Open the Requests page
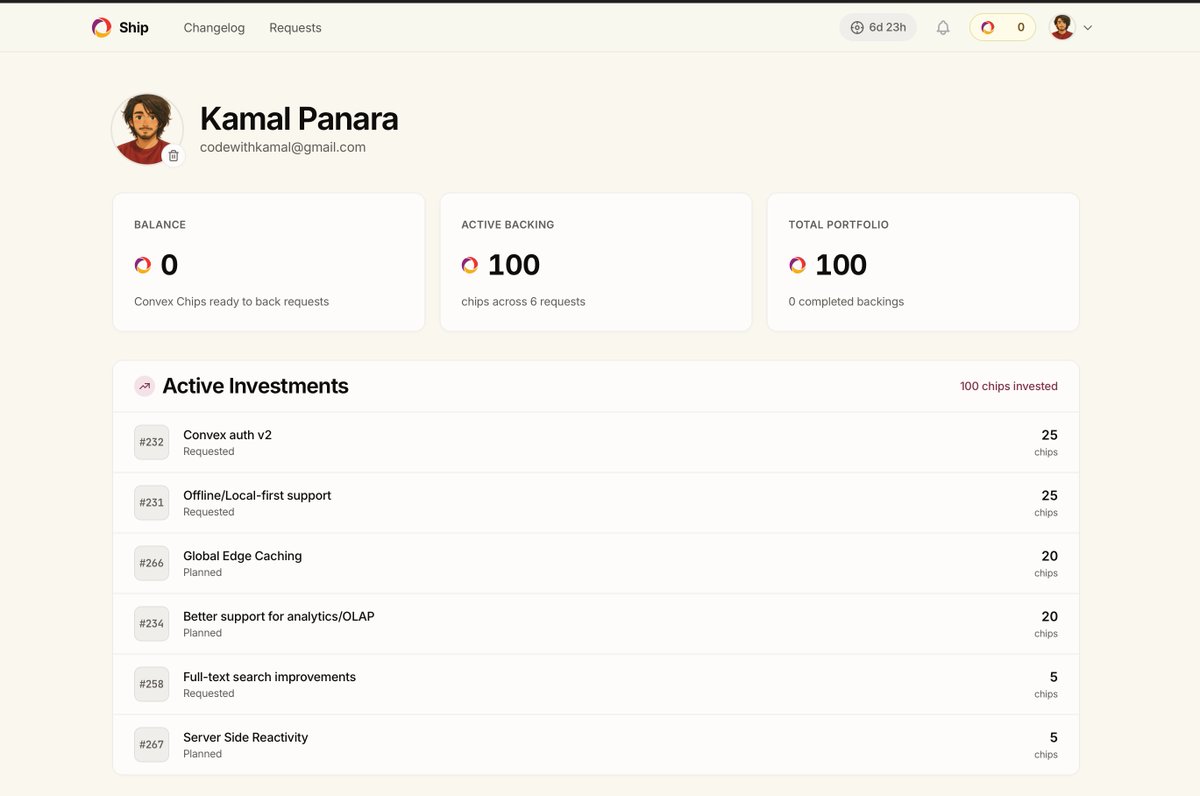1200x796 pixels. coord(295,28)
